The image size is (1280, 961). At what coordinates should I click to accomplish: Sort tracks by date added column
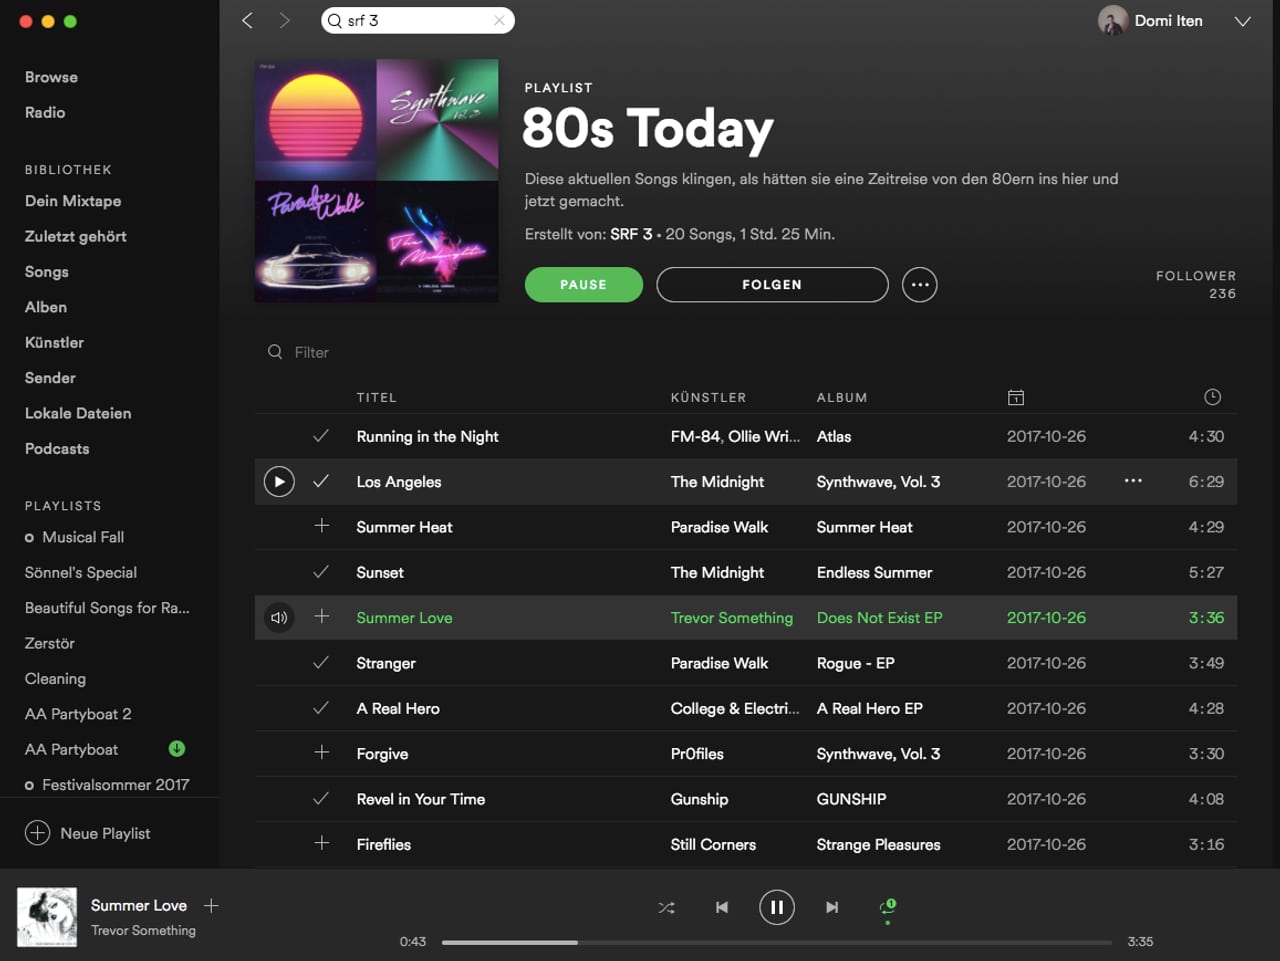(1015, 397)
